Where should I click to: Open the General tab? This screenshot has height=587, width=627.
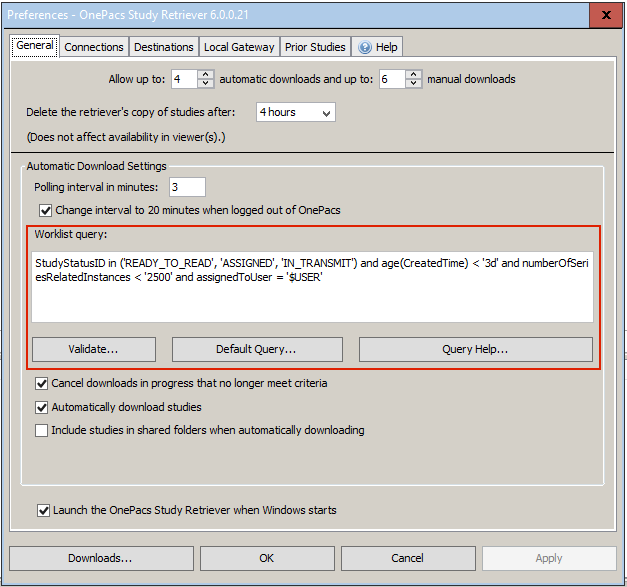[x=35, y=46]
